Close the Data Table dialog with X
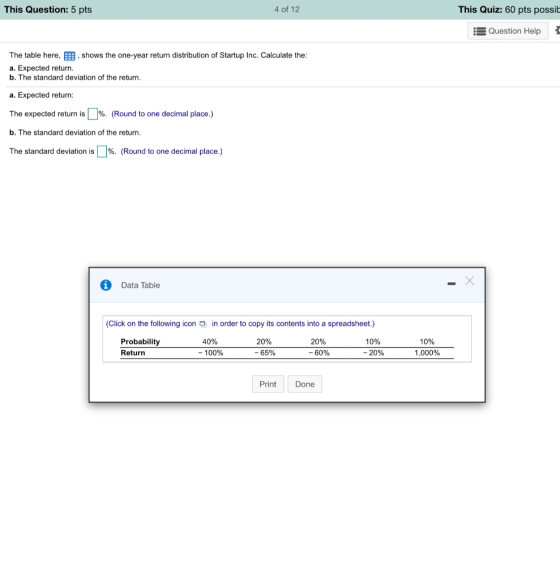Screen dimensions: 560x580 coord(469,281)
